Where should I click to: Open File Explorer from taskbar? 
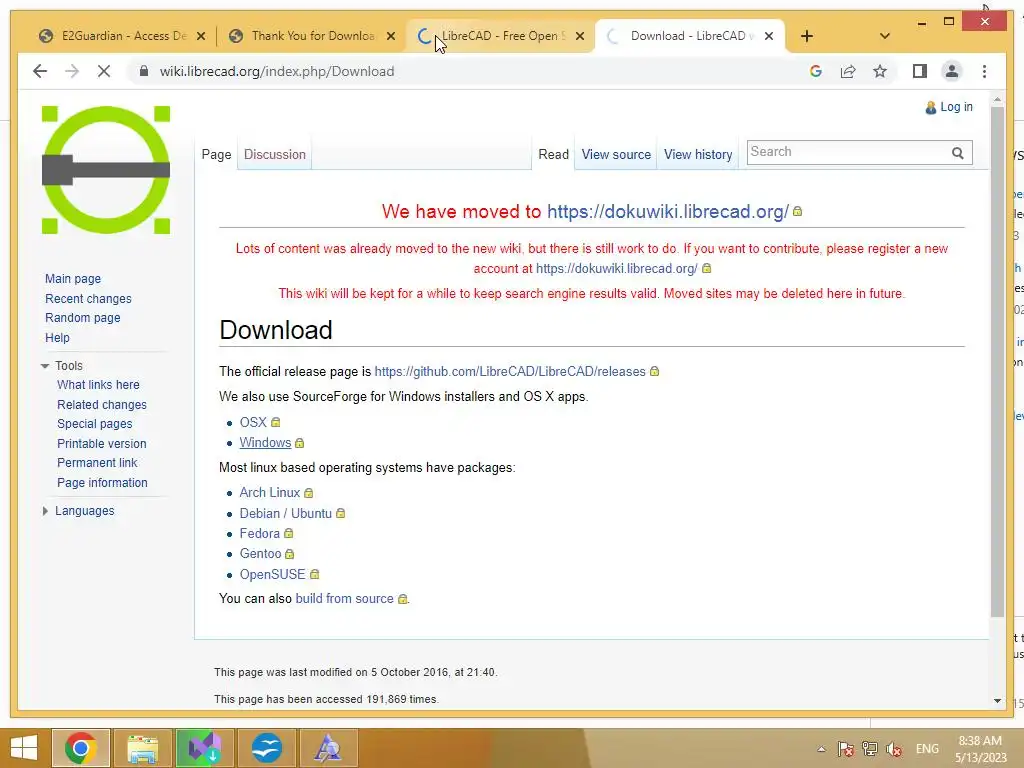point(142,748)
